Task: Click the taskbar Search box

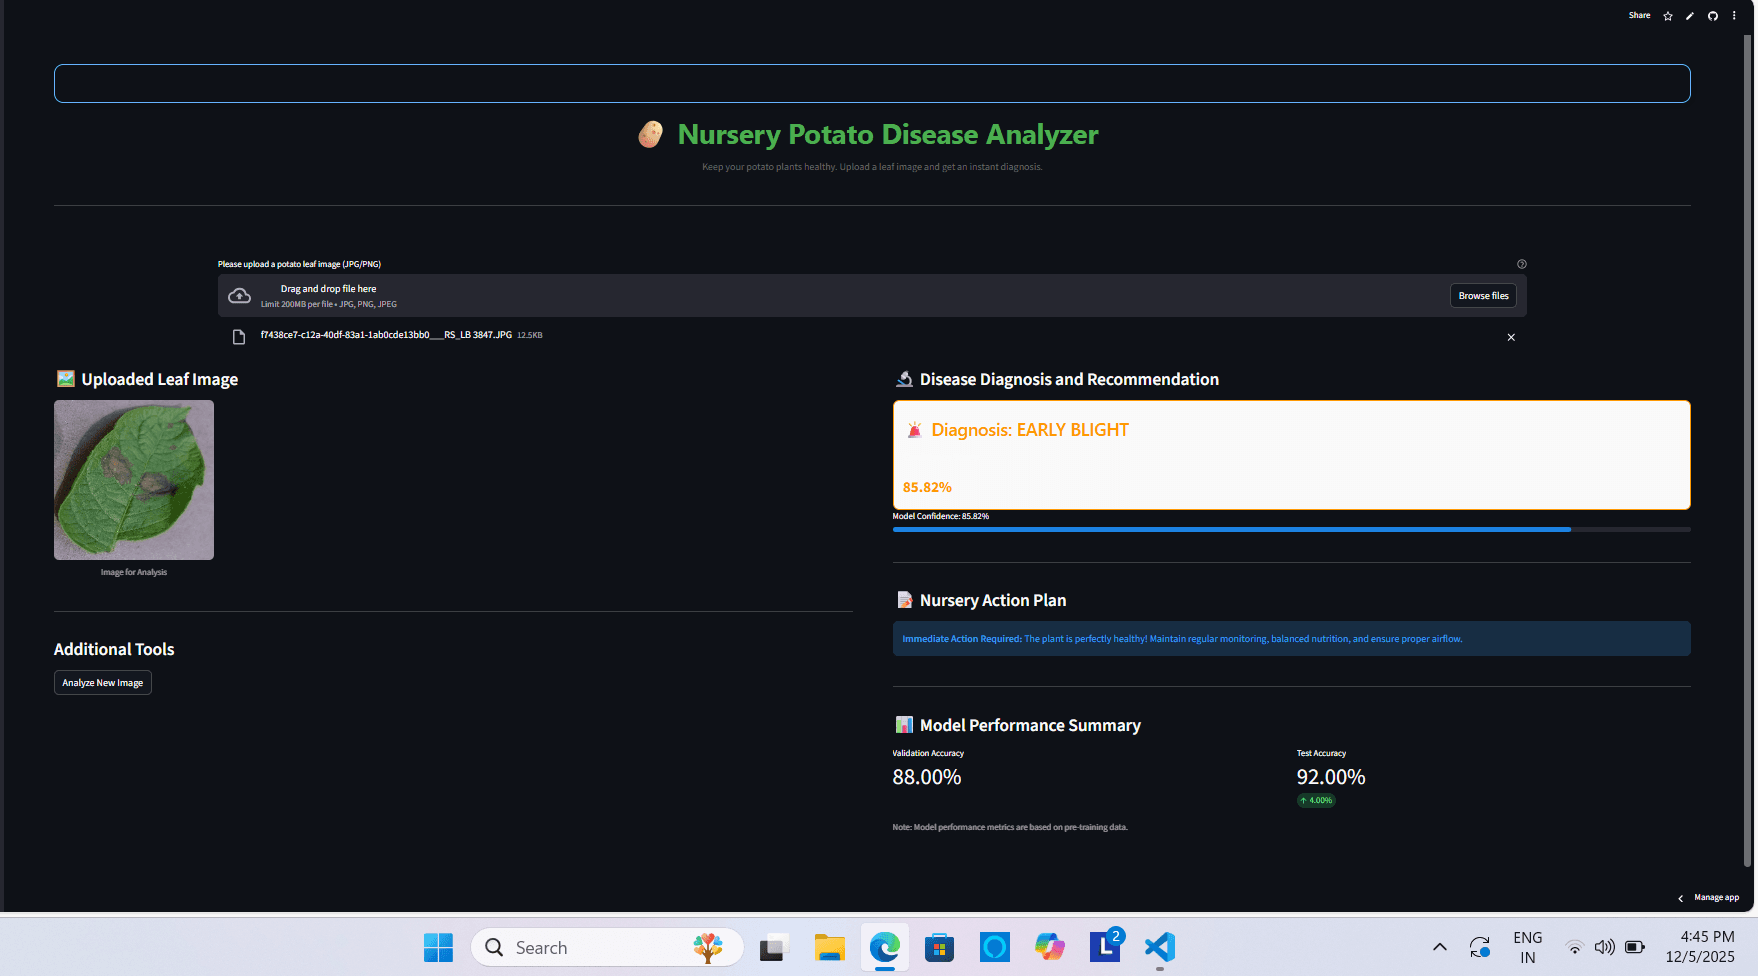Action: point(607,947)
